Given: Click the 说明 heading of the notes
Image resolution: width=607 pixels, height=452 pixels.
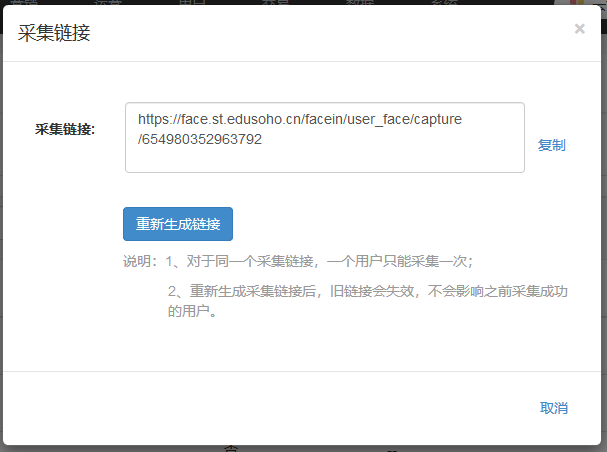Looking at the screenshot, I should coord(140,261).
